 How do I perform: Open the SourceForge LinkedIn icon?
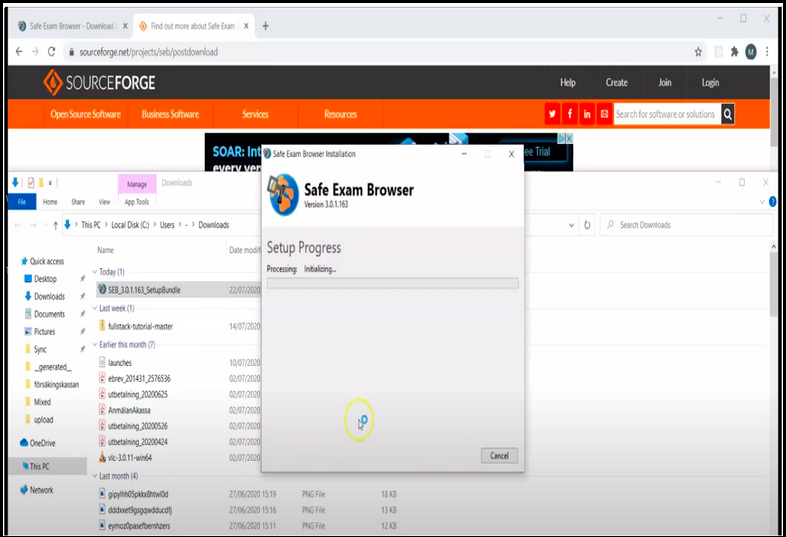pos(587,114)
